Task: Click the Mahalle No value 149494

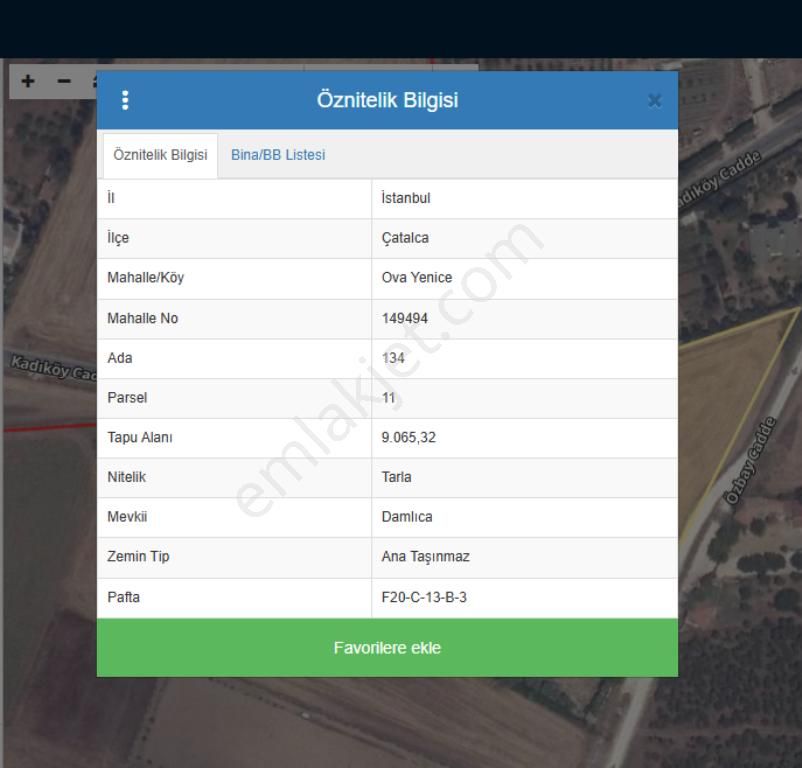Action: [405, 318]
